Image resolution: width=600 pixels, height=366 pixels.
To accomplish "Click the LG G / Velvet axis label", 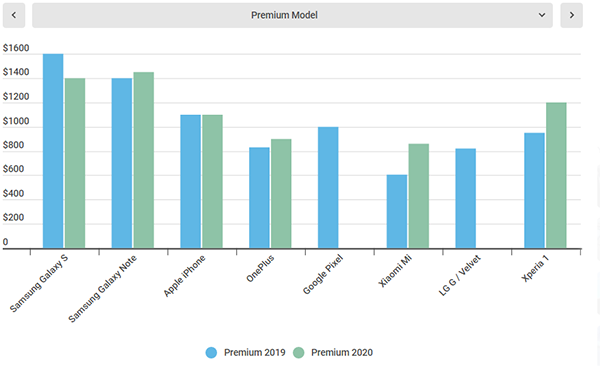I will pos(459,276).
